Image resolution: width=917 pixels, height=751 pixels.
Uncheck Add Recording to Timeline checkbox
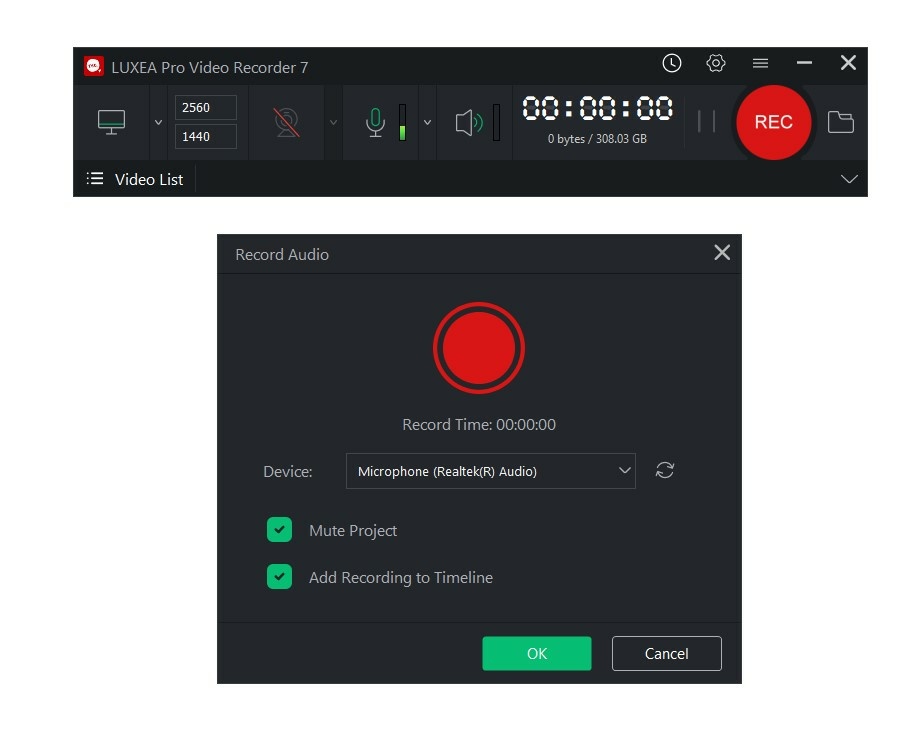click(280, 577)
